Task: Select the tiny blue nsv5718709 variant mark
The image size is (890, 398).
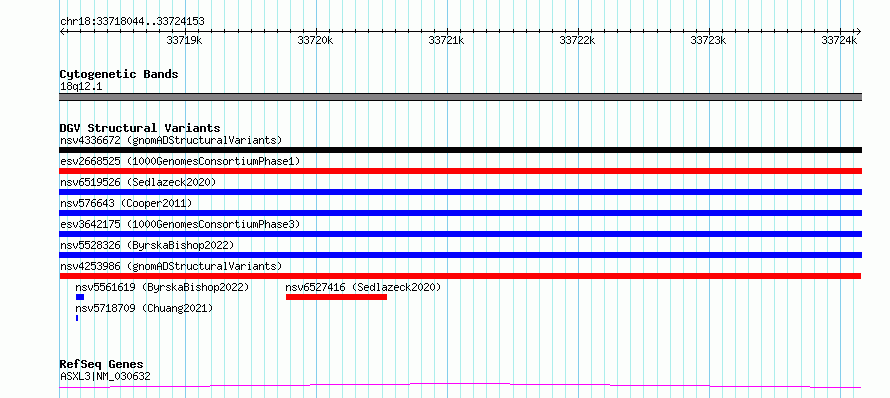Action: [x=77, y=318]
